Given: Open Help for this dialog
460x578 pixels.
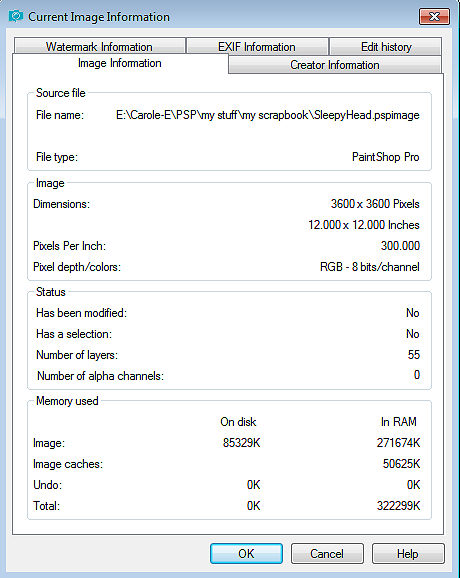Looking at the screenshot, I should (x=408, y=553).
